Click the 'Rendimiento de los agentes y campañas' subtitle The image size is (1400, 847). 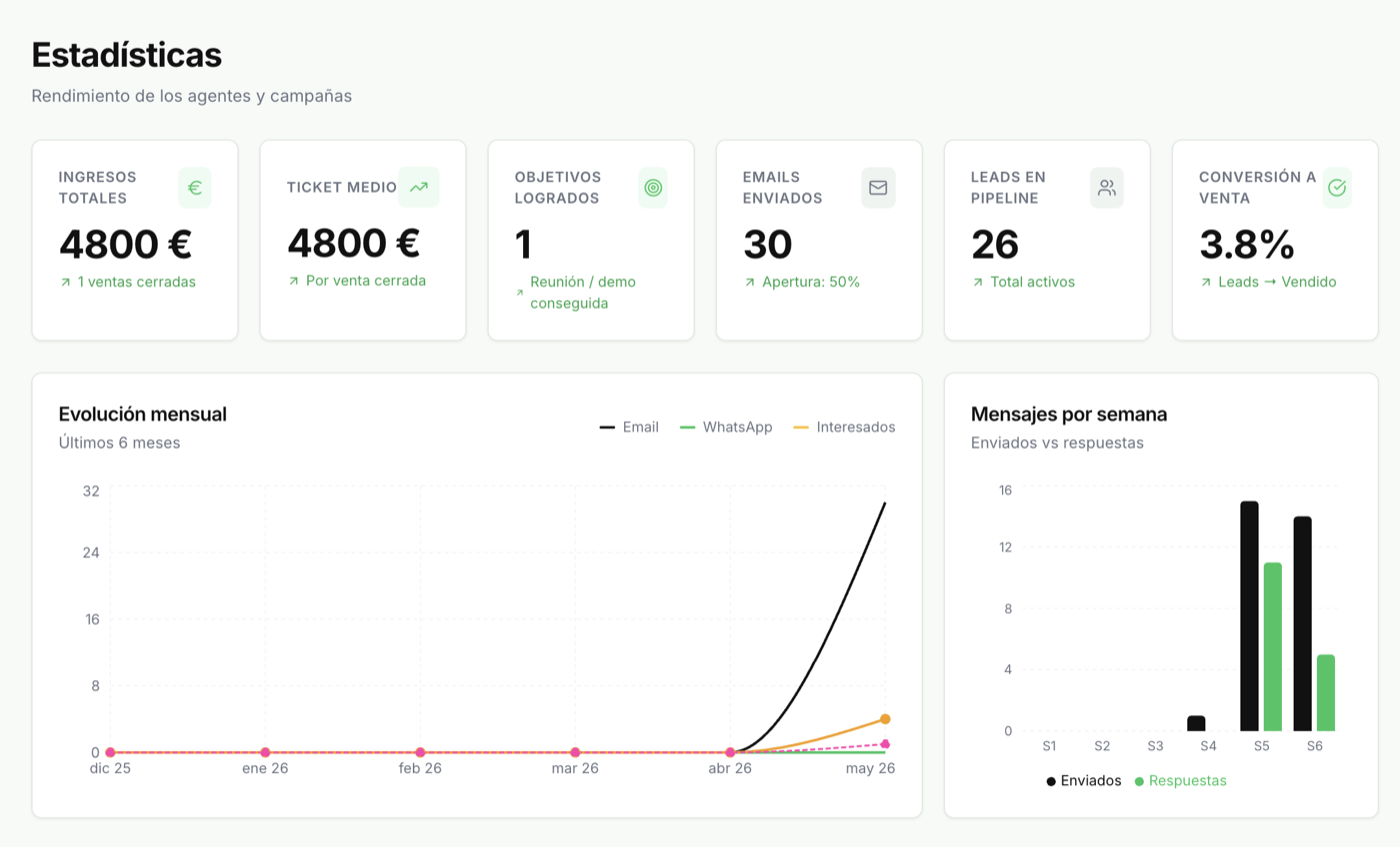point(192,96)
